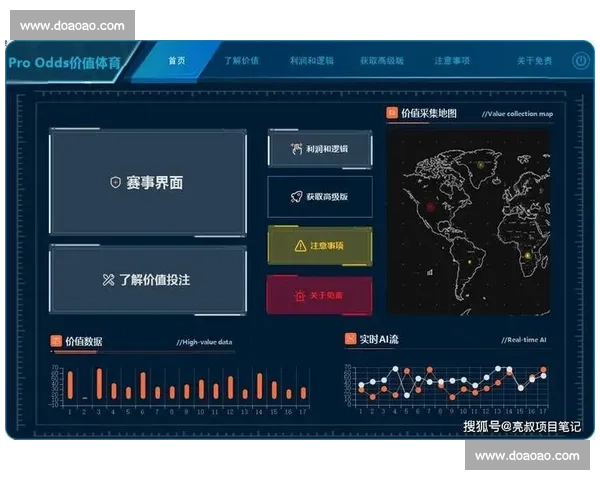Click the orange icon beside 价值数据
600x480 pixels.
[56, 341]
